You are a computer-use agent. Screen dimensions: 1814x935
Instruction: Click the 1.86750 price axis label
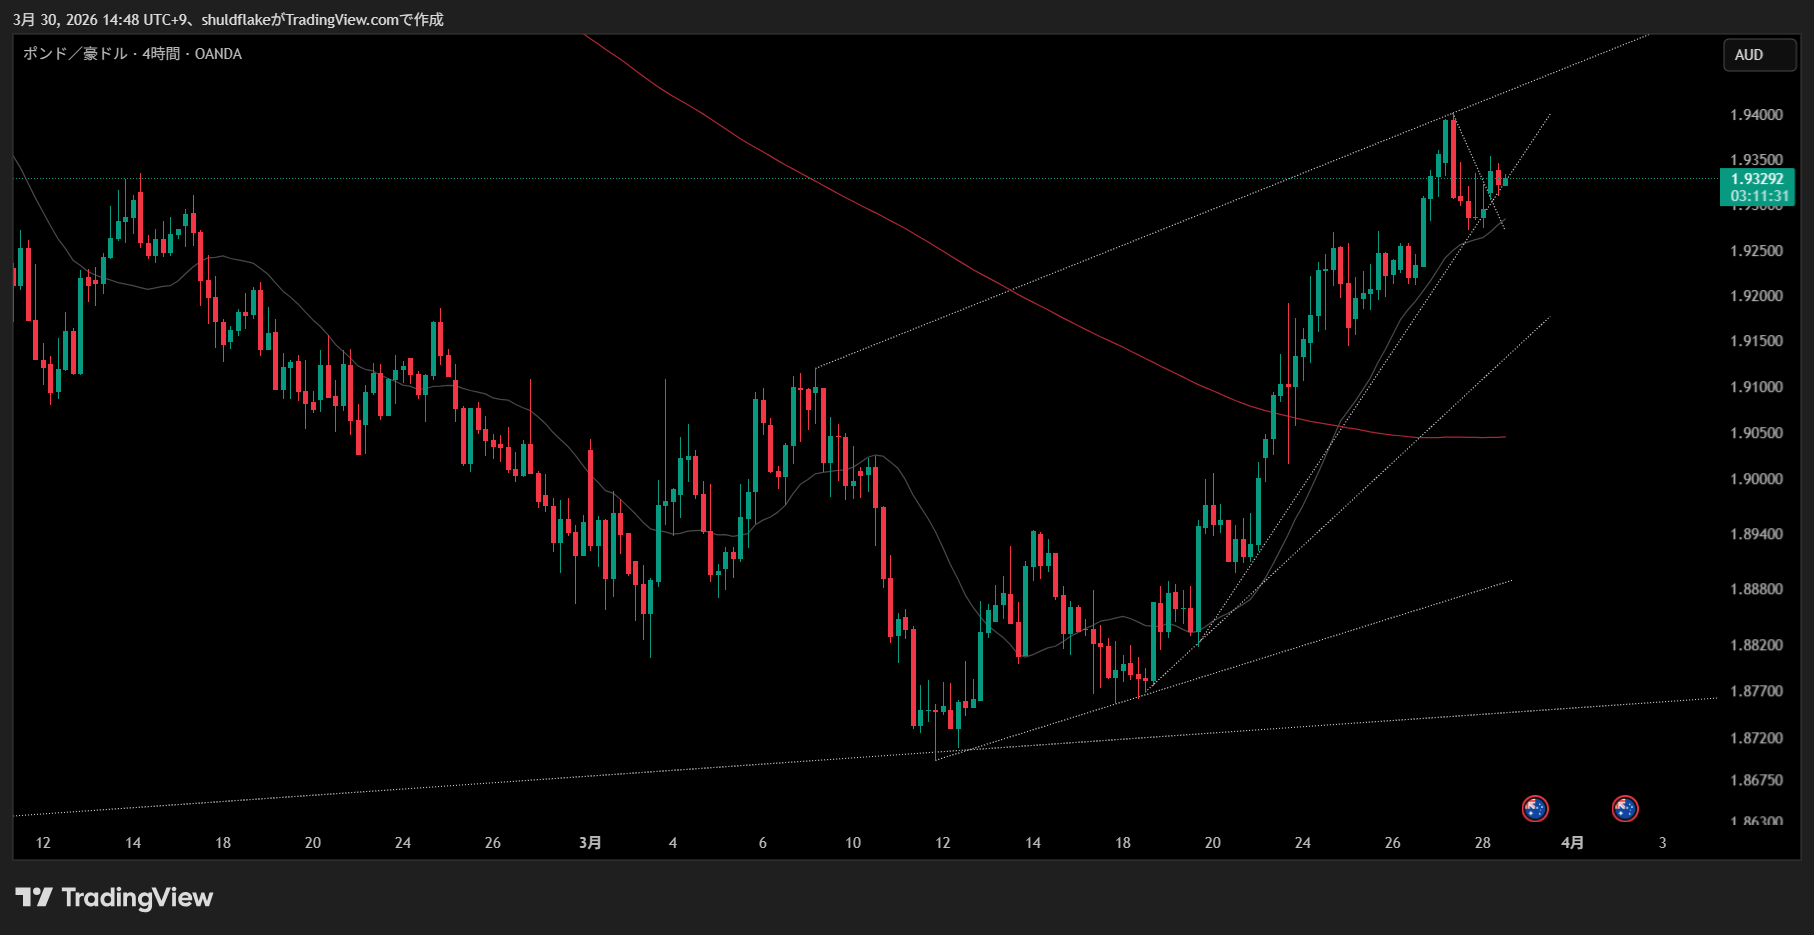[1756, 780]
